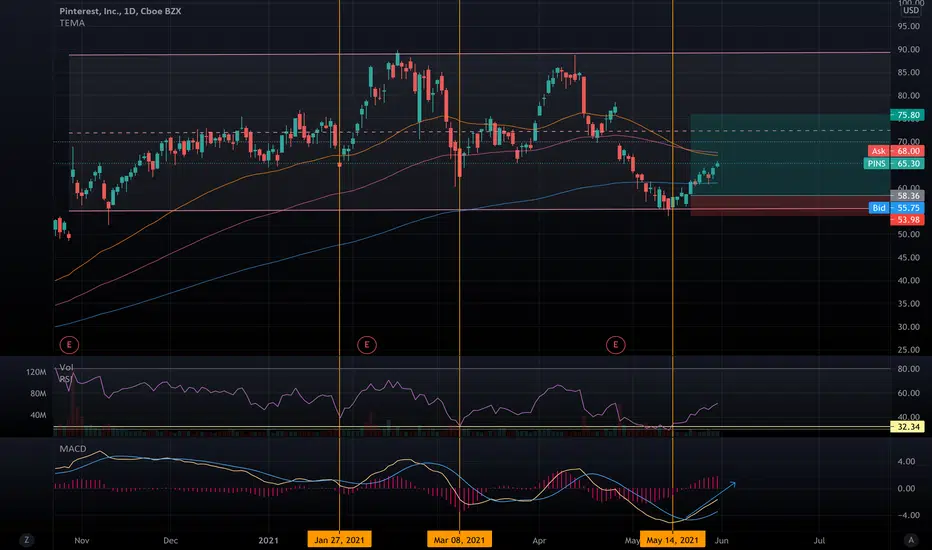The image size is (932, 550).
Task: Click the Nov label on time axis
Action: click(x=81, y=540)
